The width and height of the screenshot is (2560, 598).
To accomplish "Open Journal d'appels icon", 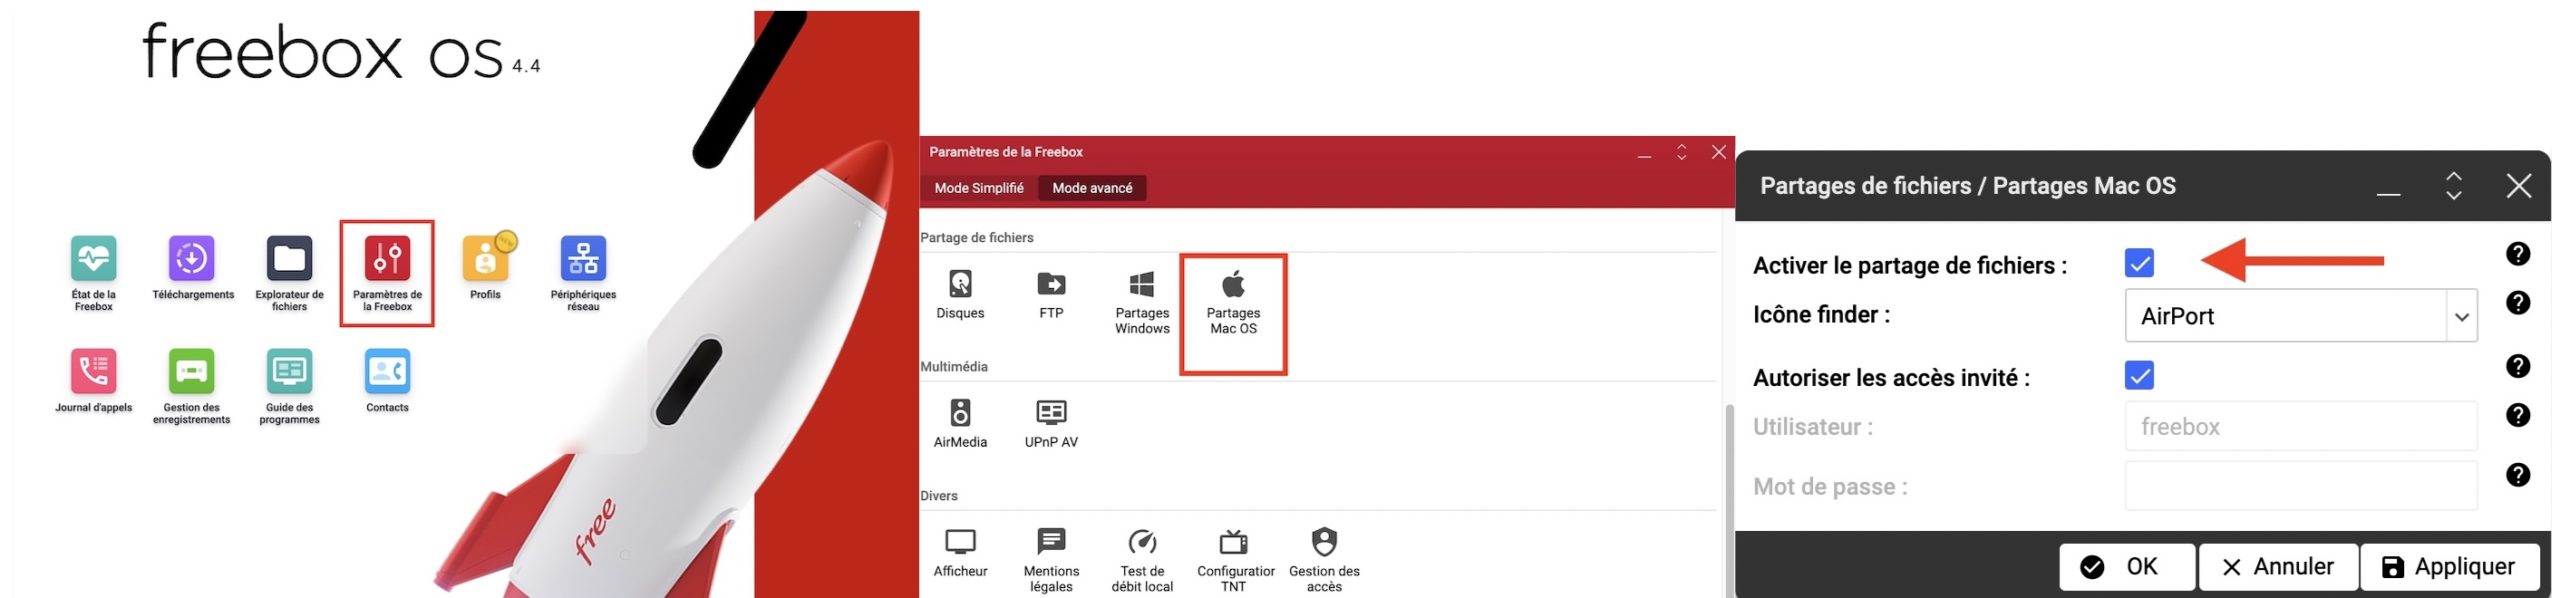I will coord(93,371).
